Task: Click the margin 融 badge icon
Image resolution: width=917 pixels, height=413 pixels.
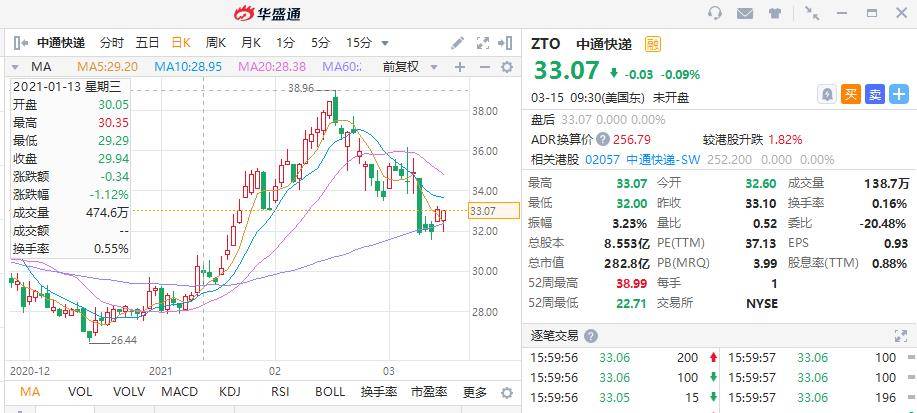Action: click(x=653, y=44)
